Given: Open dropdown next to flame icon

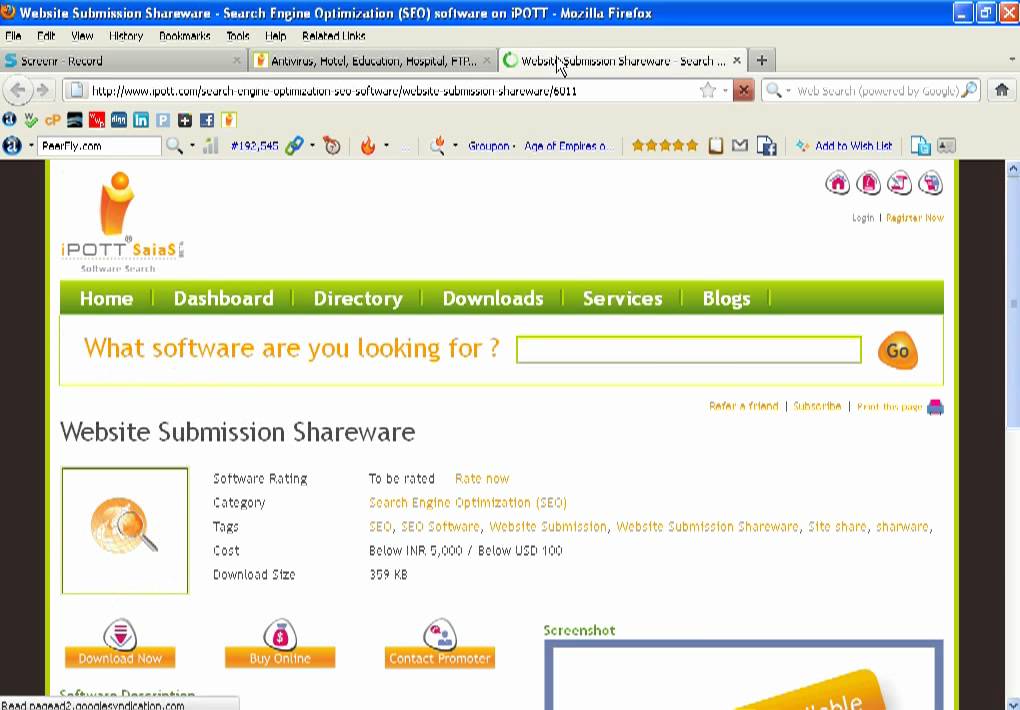Looking at the screenshot, I should [386, 146].
